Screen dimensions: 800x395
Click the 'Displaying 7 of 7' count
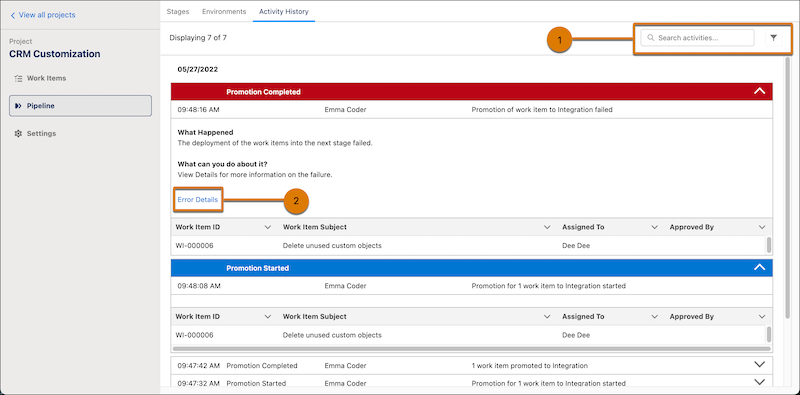click(198, 38)
